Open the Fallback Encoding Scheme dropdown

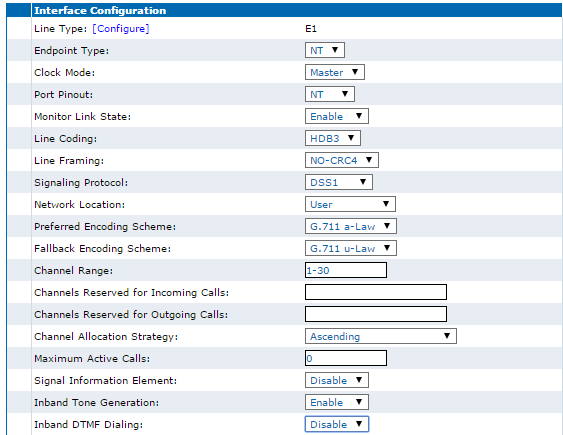tap(351, 248)
